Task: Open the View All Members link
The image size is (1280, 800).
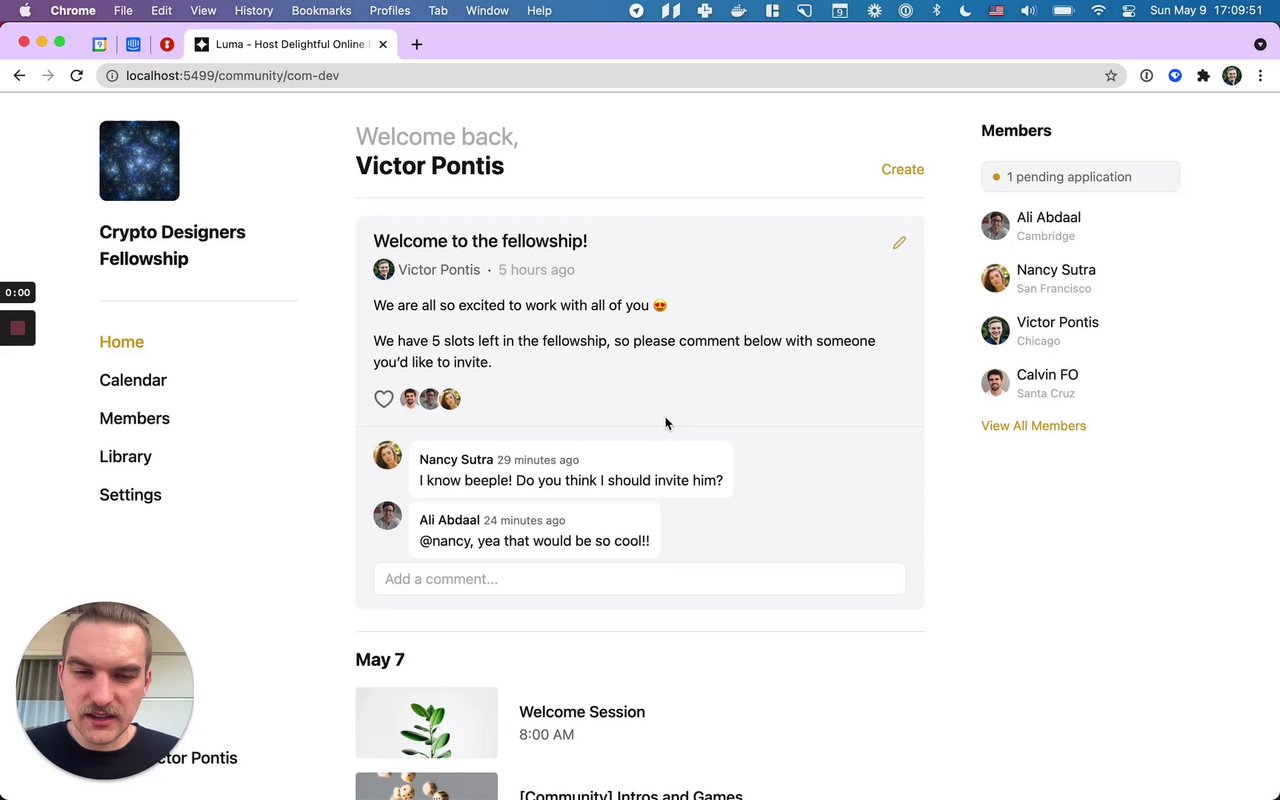Action: pyautogui.click(x=1033, y=426)
